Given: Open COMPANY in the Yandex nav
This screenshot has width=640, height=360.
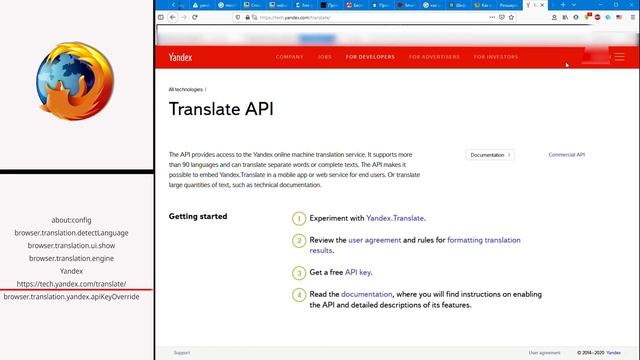Looking at the screenshot, I should pos(289,57).
